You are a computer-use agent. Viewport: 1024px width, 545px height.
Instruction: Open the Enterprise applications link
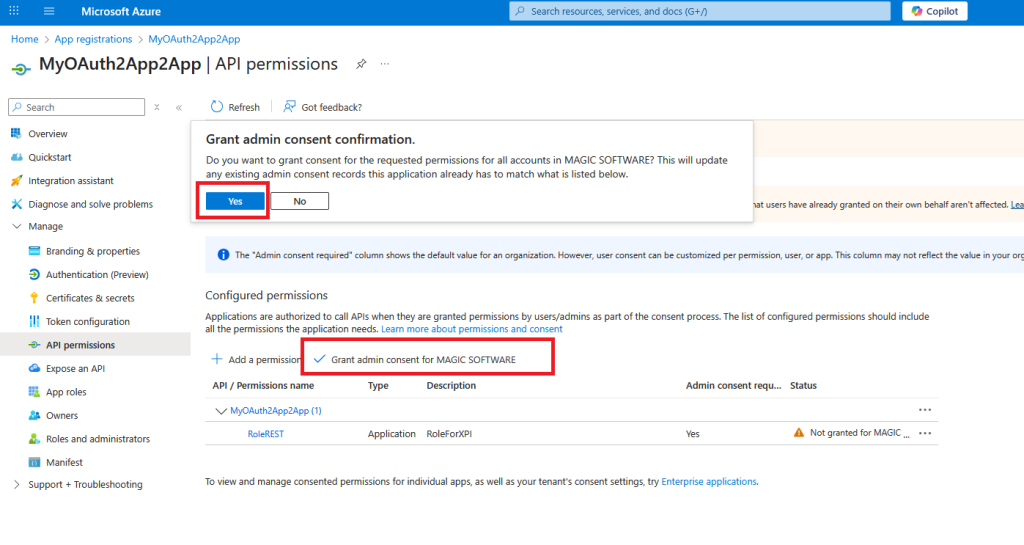[709, 482]
